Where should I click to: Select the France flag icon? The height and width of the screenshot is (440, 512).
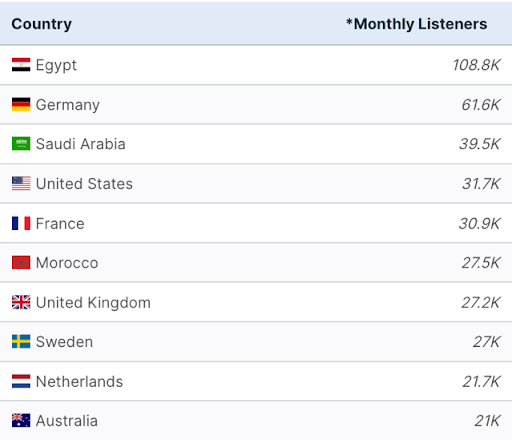(21, 223)
